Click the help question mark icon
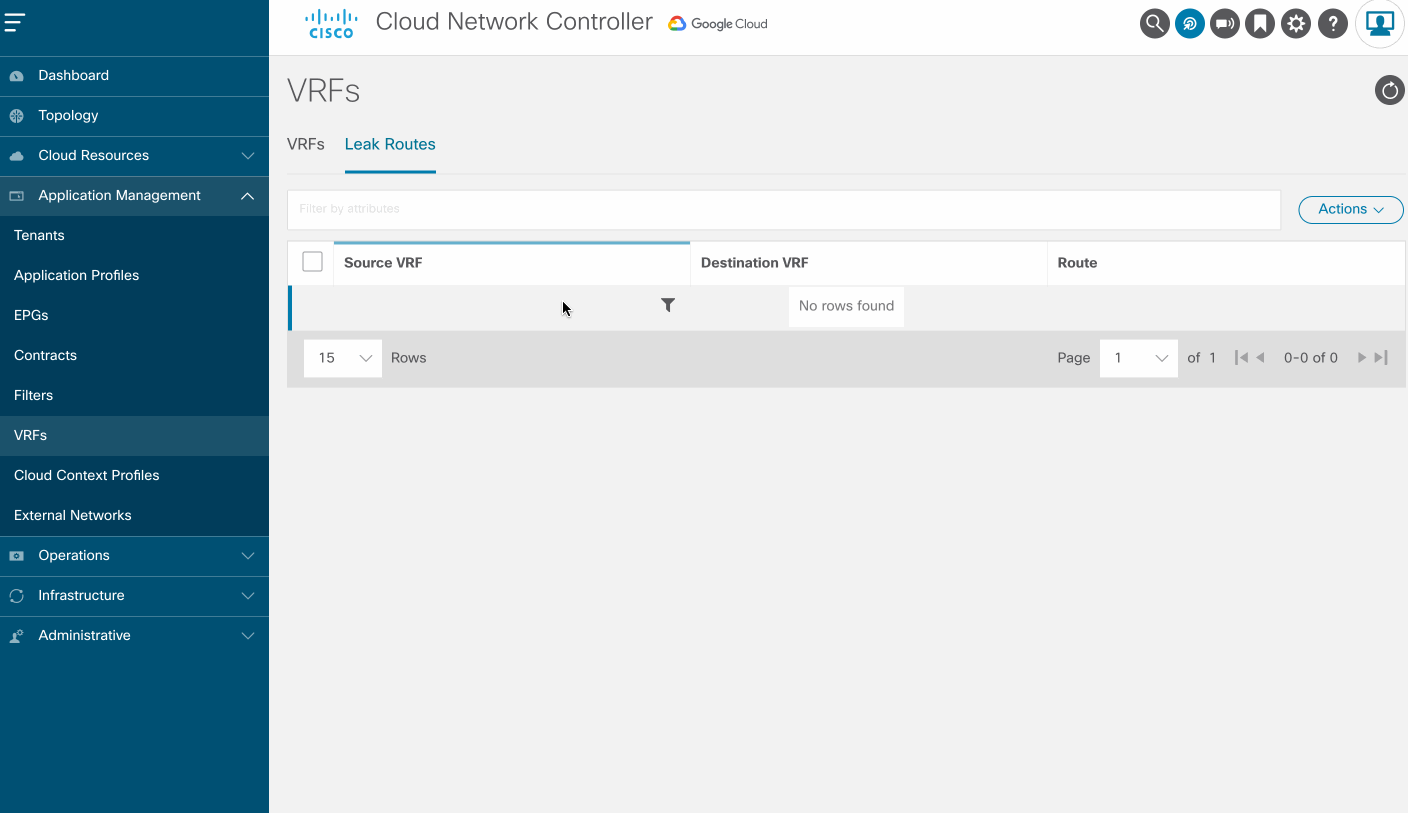This screenshot has width=1408, height=813. [x=1332, y=24]
